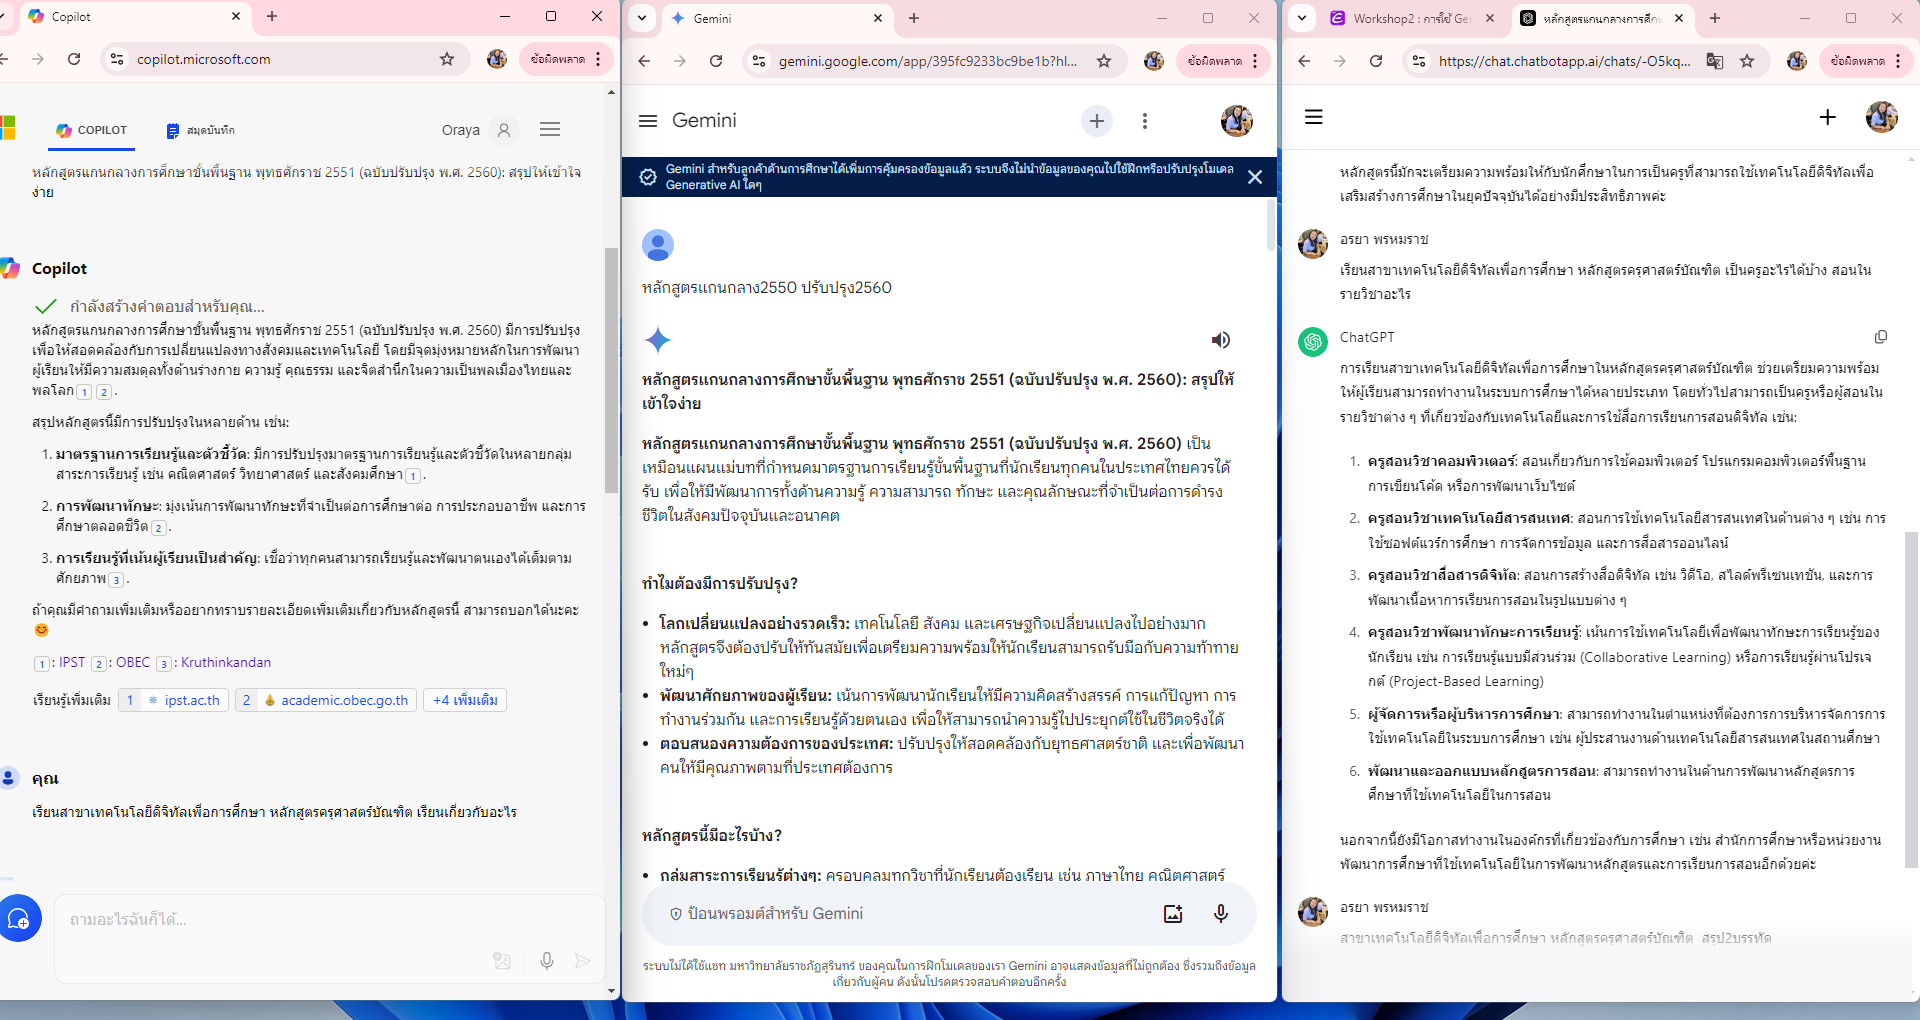
Task: Open the new topic button in Copilot
Action: coord(20,919)
